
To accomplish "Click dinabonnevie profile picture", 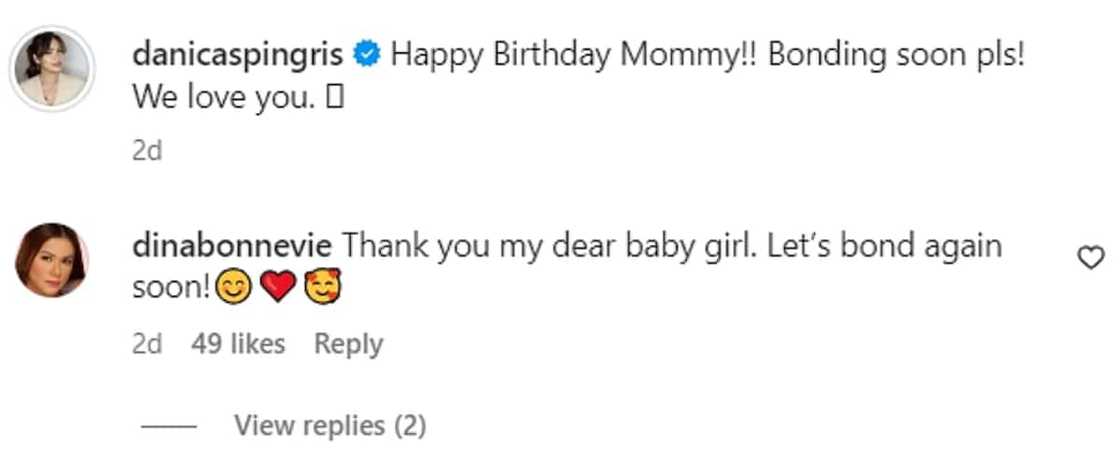I will tap(51, 260).
